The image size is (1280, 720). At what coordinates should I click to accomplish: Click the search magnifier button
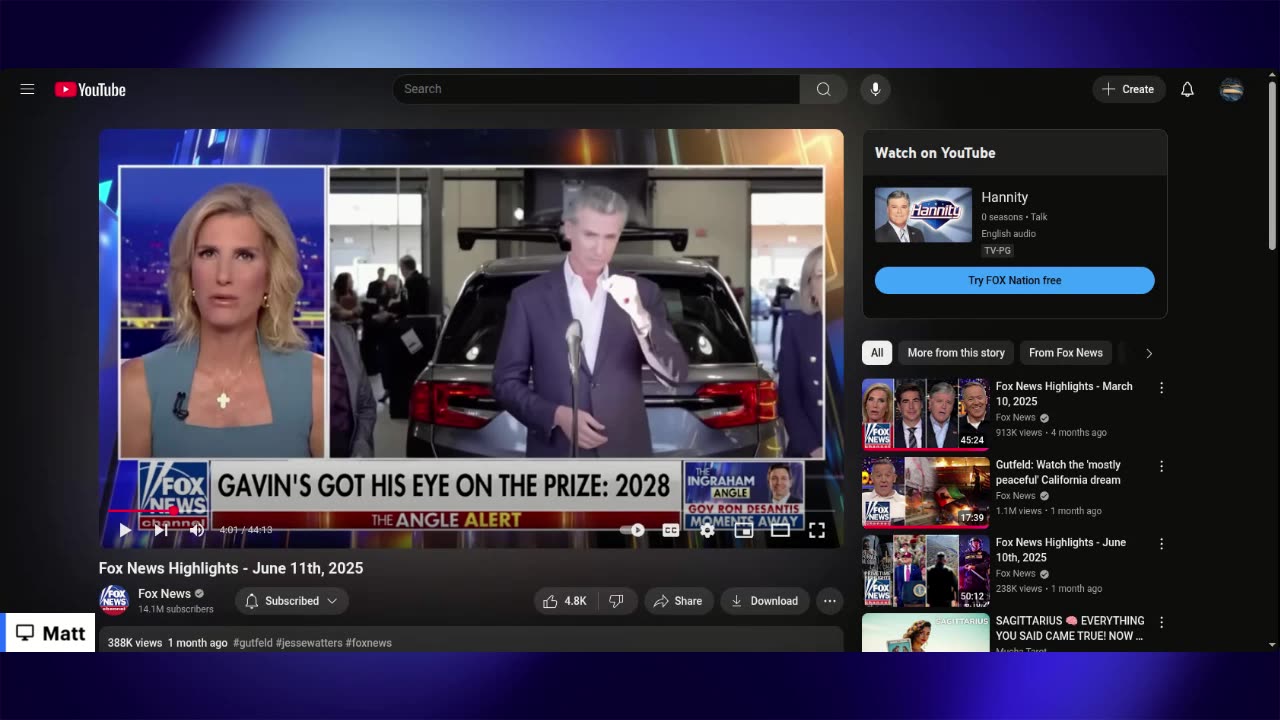823,89
